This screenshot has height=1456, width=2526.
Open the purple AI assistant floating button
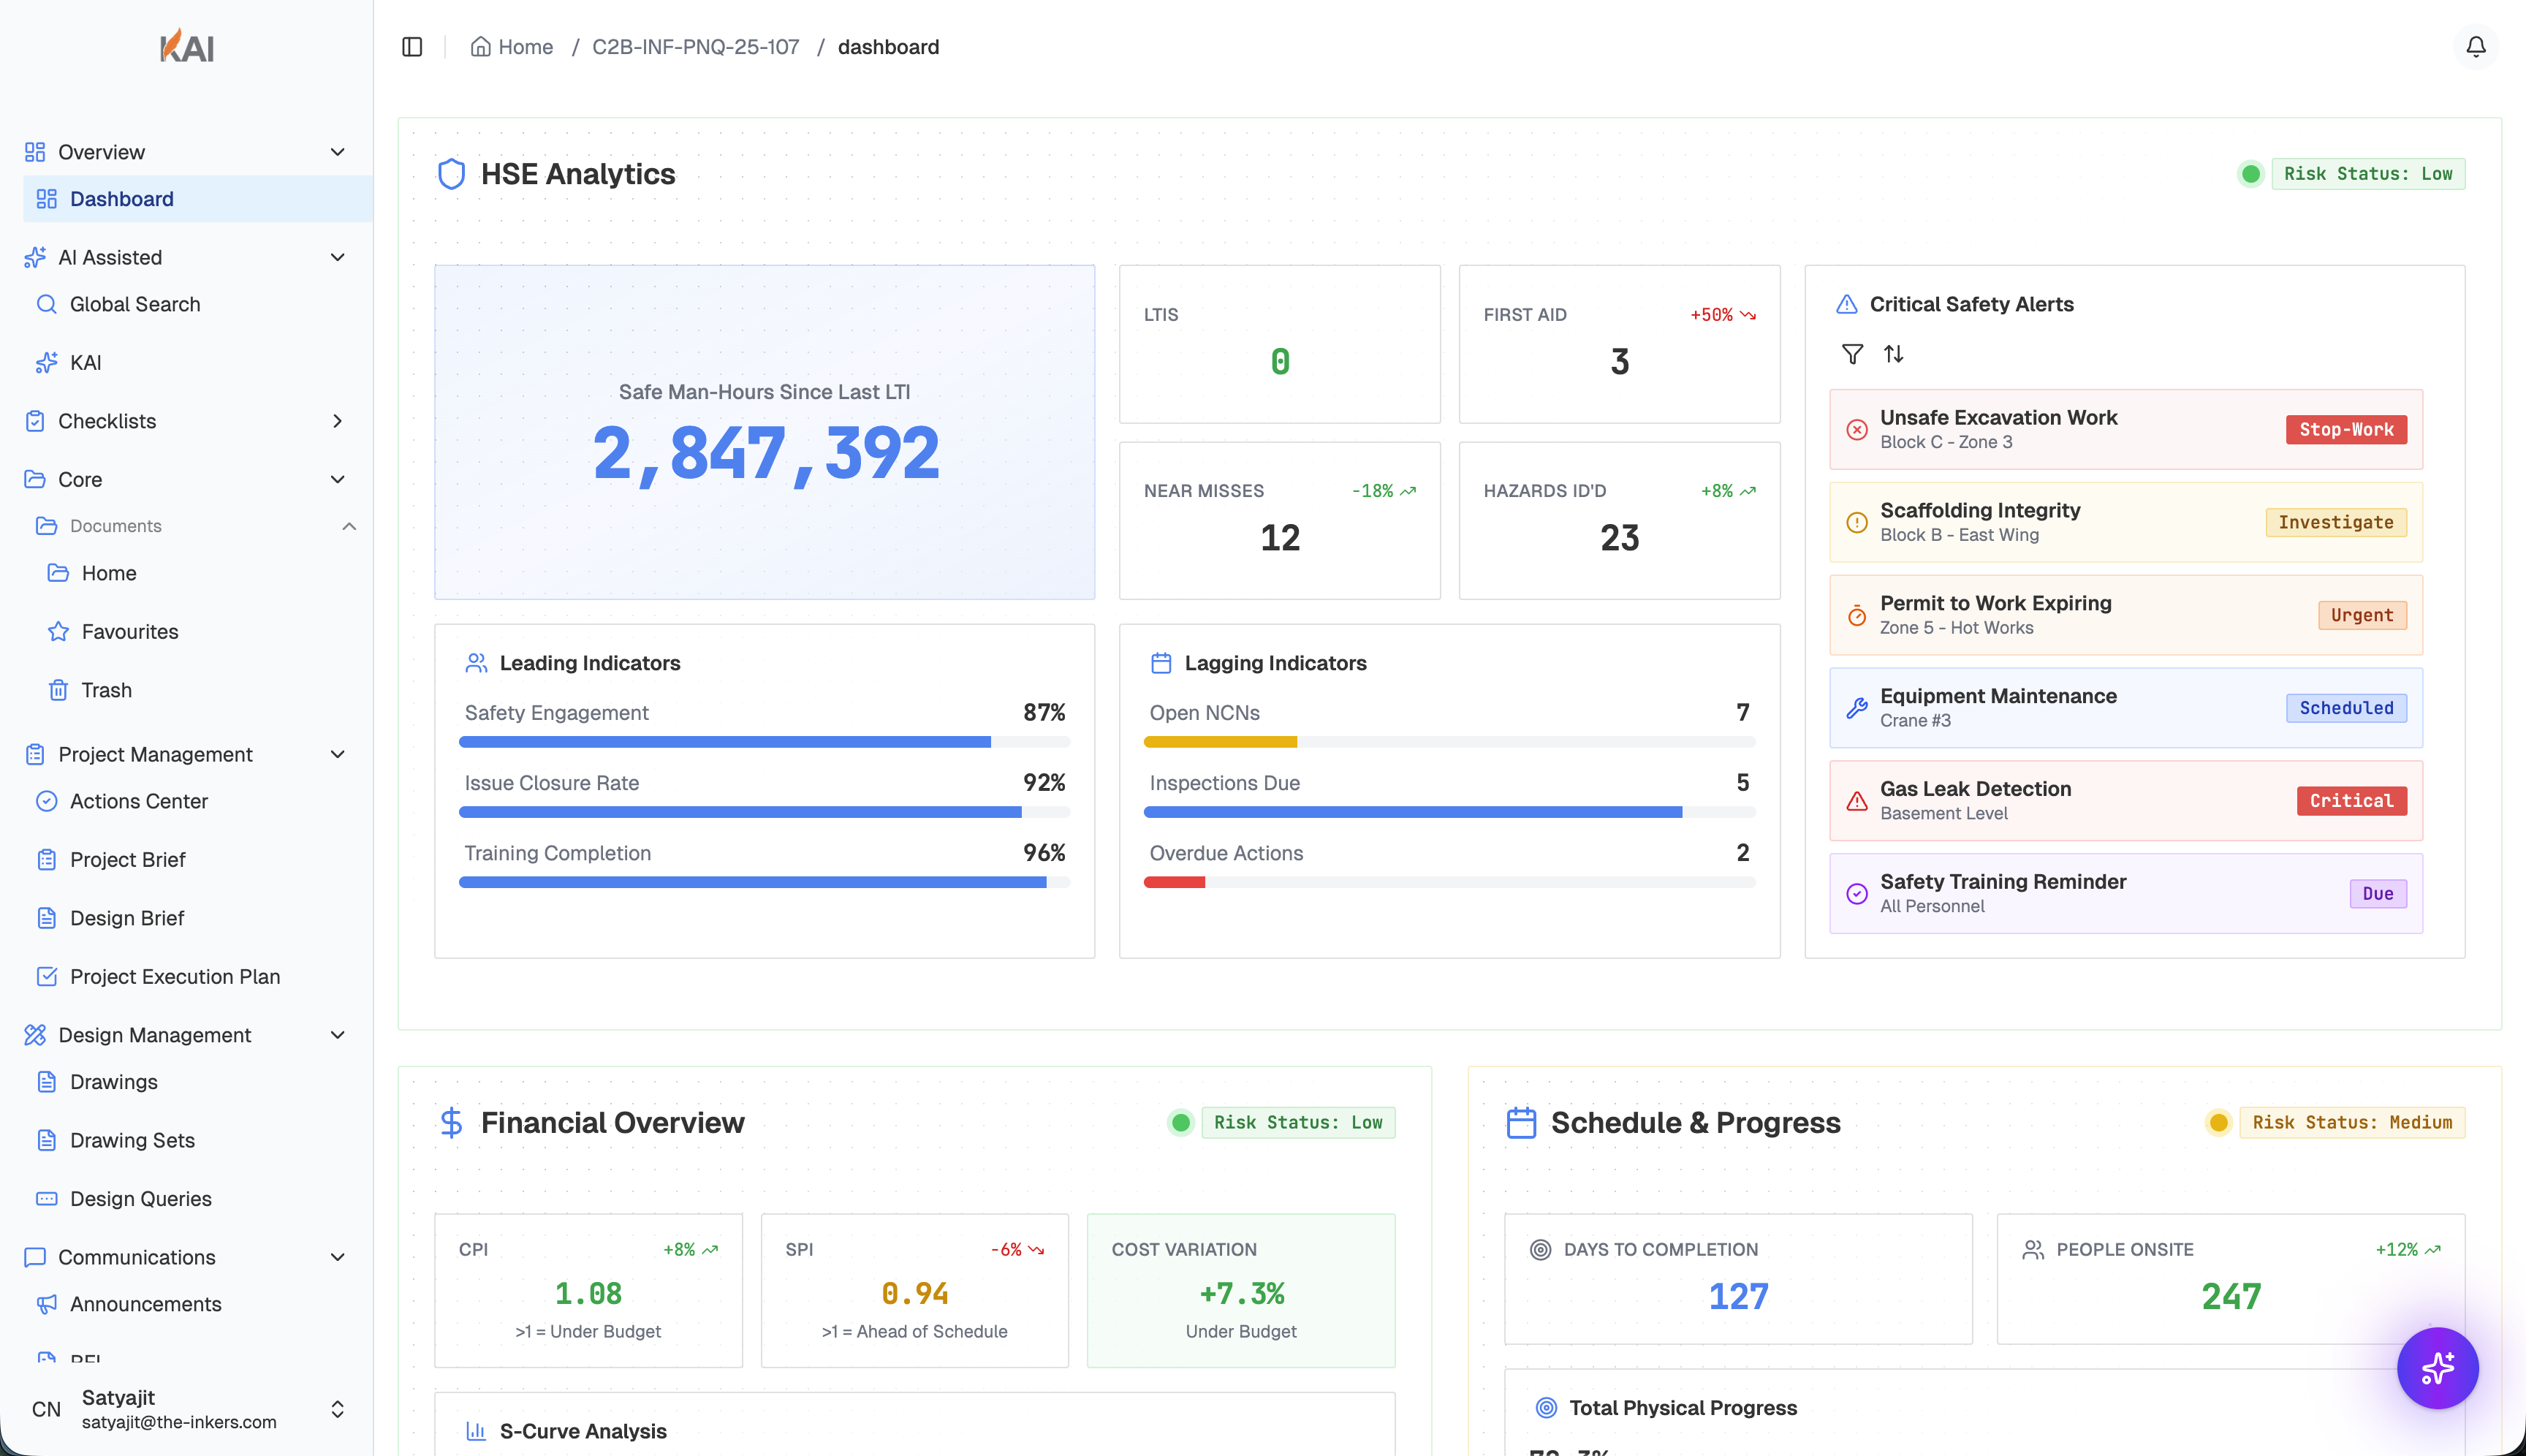2437,1368
